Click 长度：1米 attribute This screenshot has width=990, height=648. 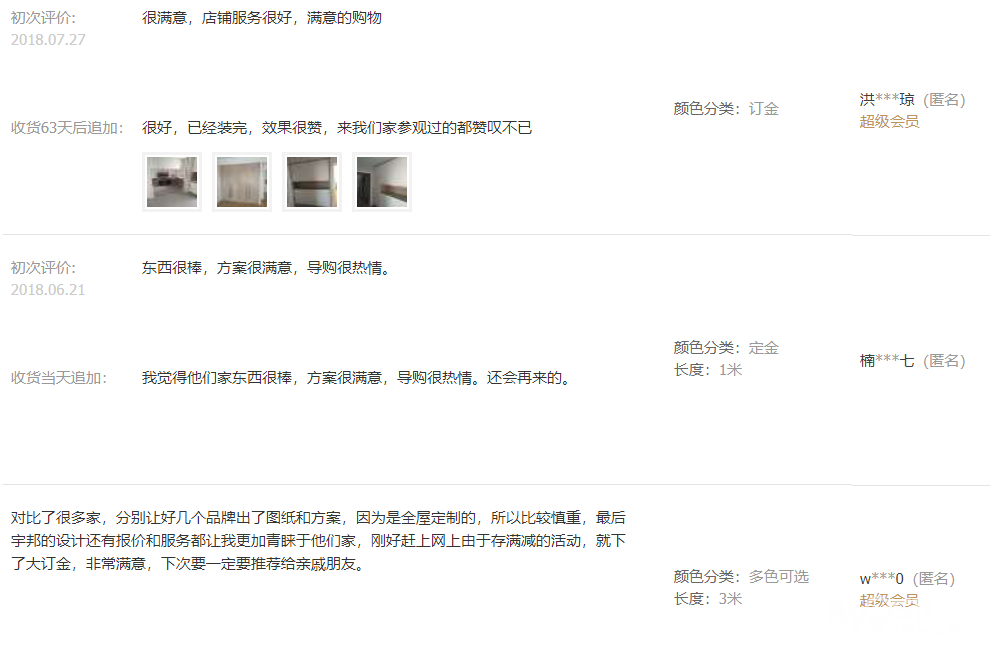[x=708, y=369]
